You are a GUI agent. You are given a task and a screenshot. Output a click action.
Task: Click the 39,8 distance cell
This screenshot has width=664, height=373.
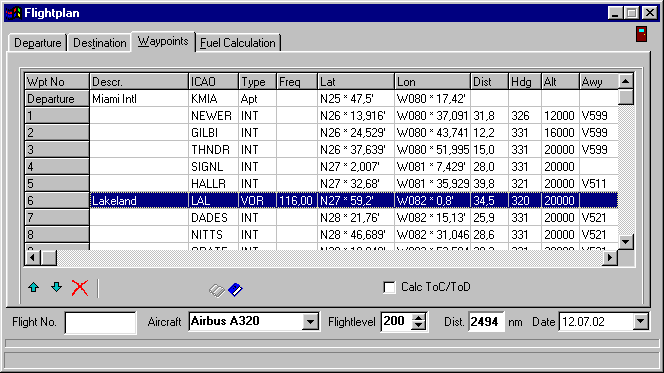(x=490, y=183)
